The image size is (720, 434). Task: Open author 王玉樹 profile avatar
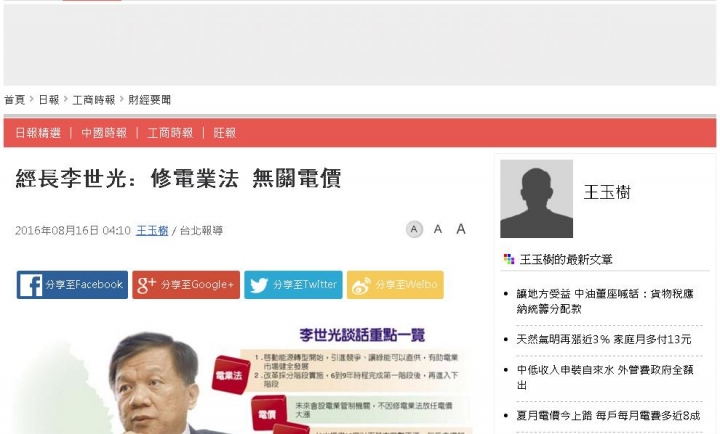[536, 199]
